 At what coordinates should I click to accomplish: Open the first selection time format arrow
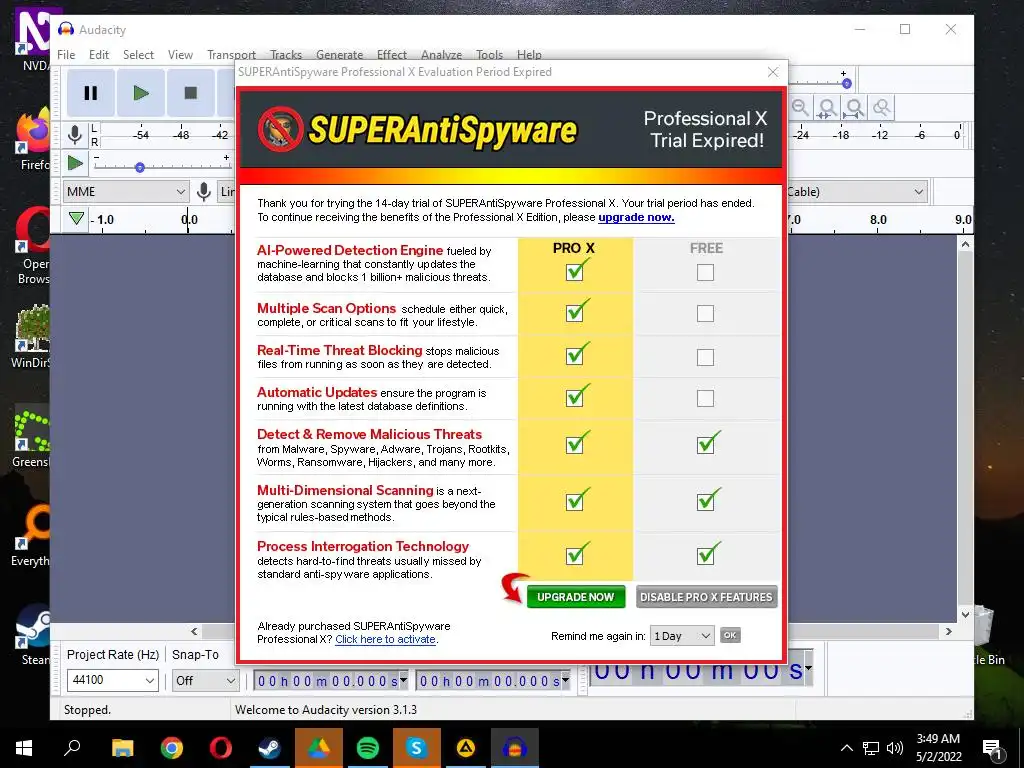(x=404, y=680)
